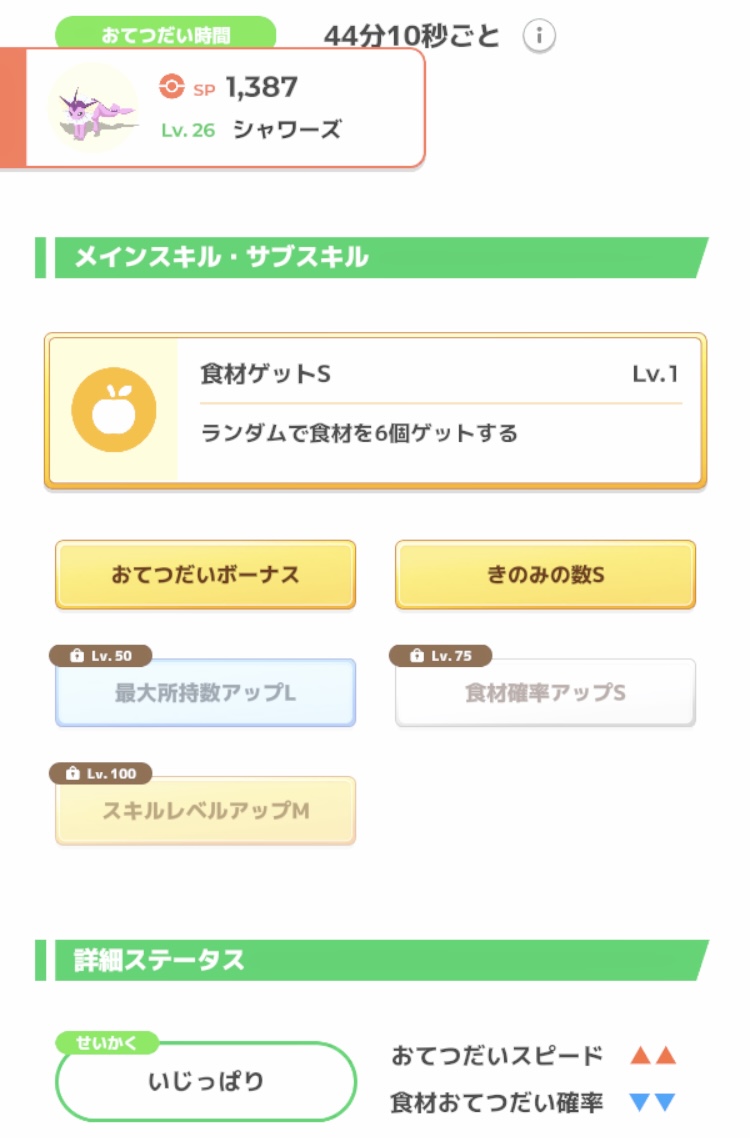Tap locked 最大所持数アップL sub skill
This screenshot has width=750, height=1138.
[205, 692]
